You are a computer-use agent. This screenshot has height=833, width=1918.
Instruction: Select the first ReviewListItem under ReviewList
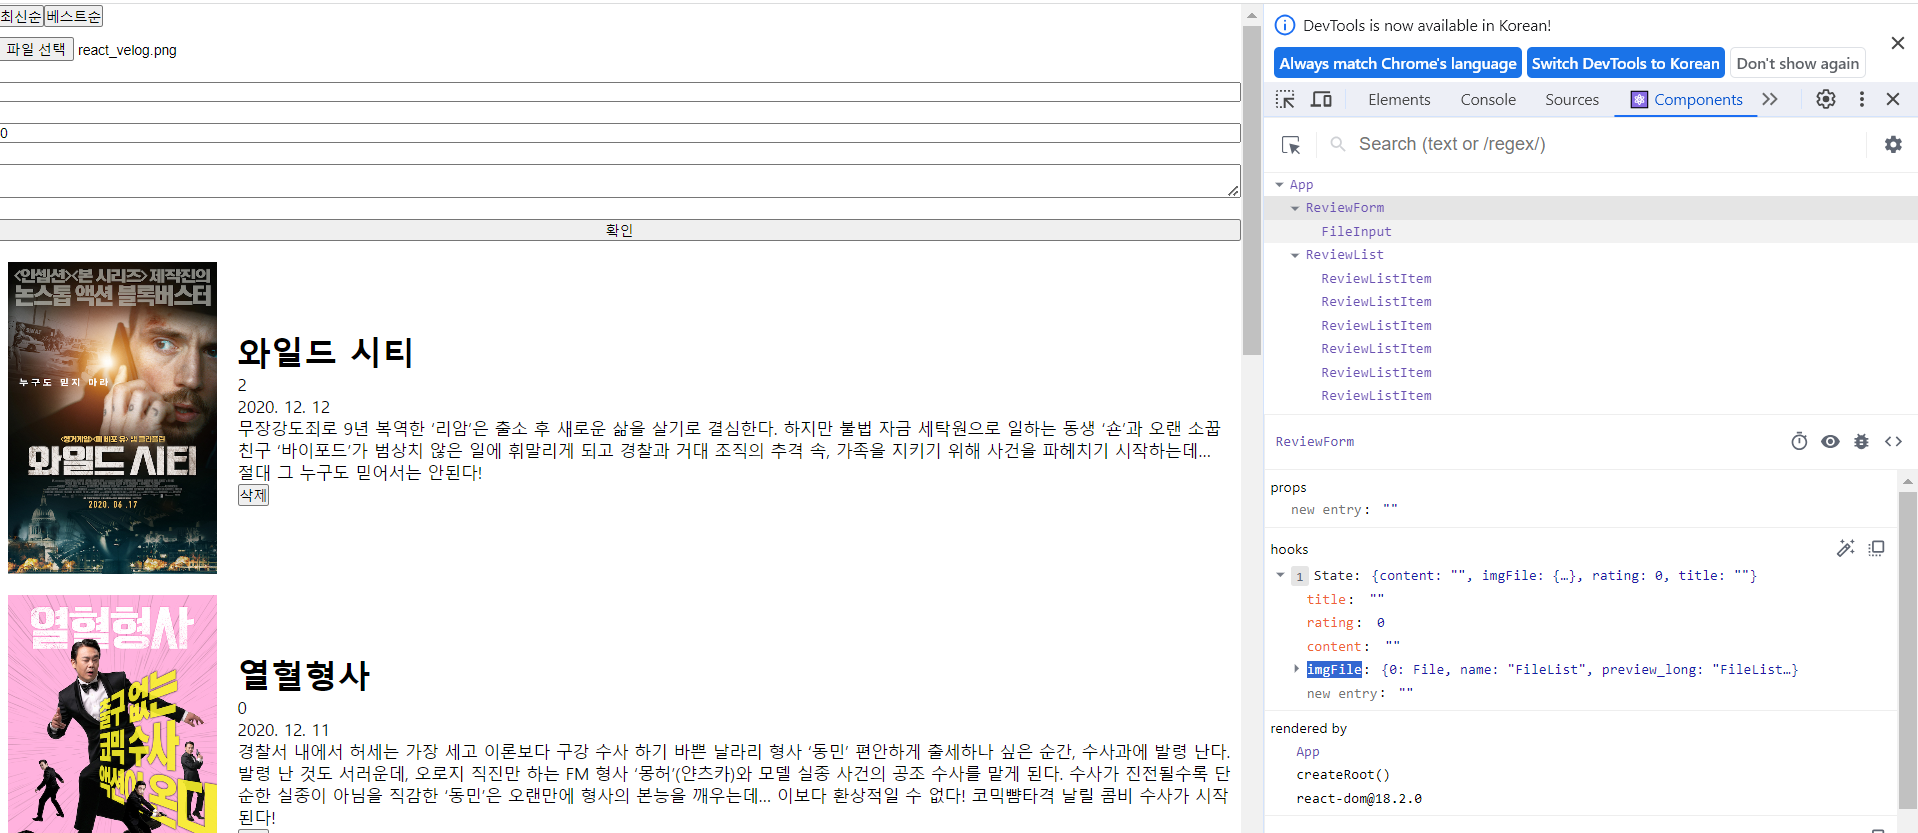1376,278
